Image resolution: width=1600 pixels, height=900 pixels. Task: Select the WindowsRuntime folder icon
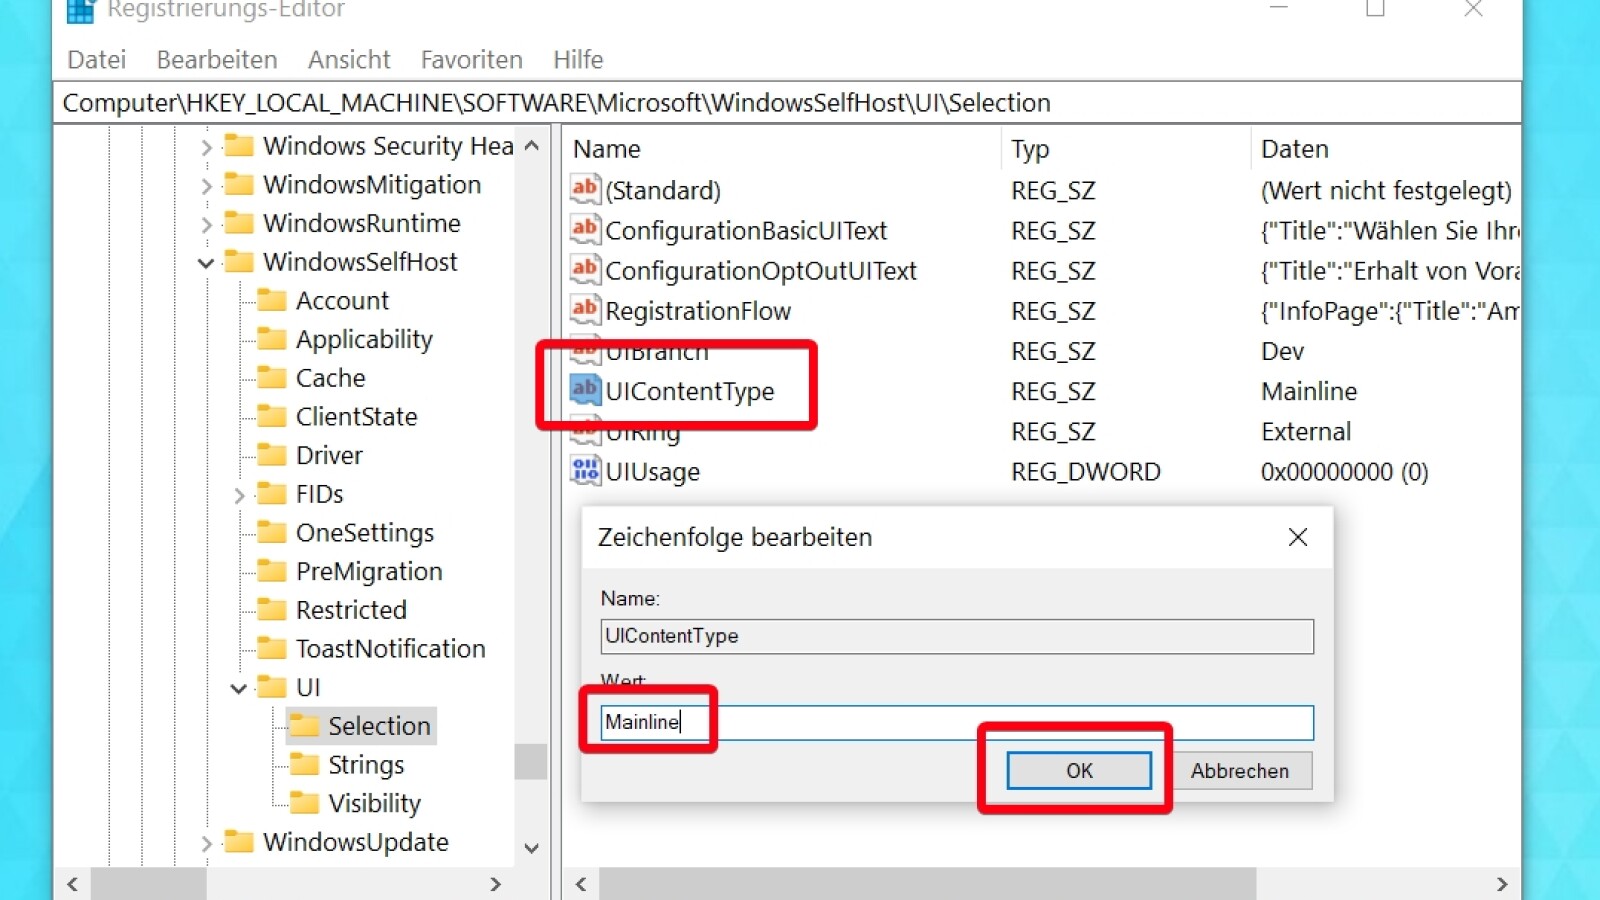pyautogui.click(x=239, y=223)
